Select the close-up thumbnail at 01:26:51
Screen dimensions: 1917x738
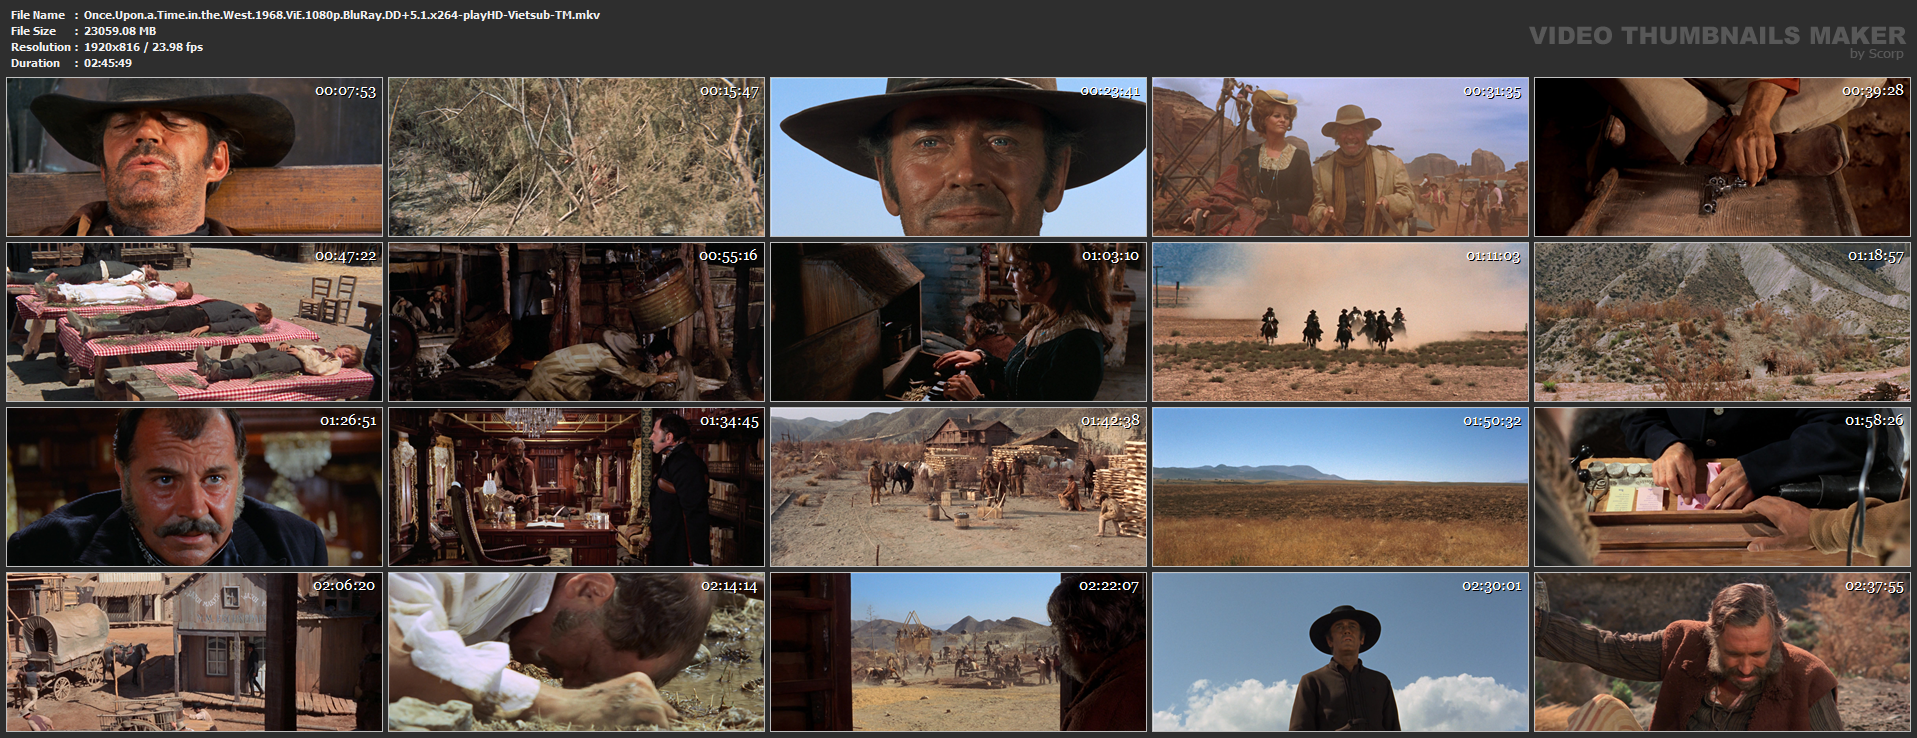pyautogui.click(x=194, y=487)
